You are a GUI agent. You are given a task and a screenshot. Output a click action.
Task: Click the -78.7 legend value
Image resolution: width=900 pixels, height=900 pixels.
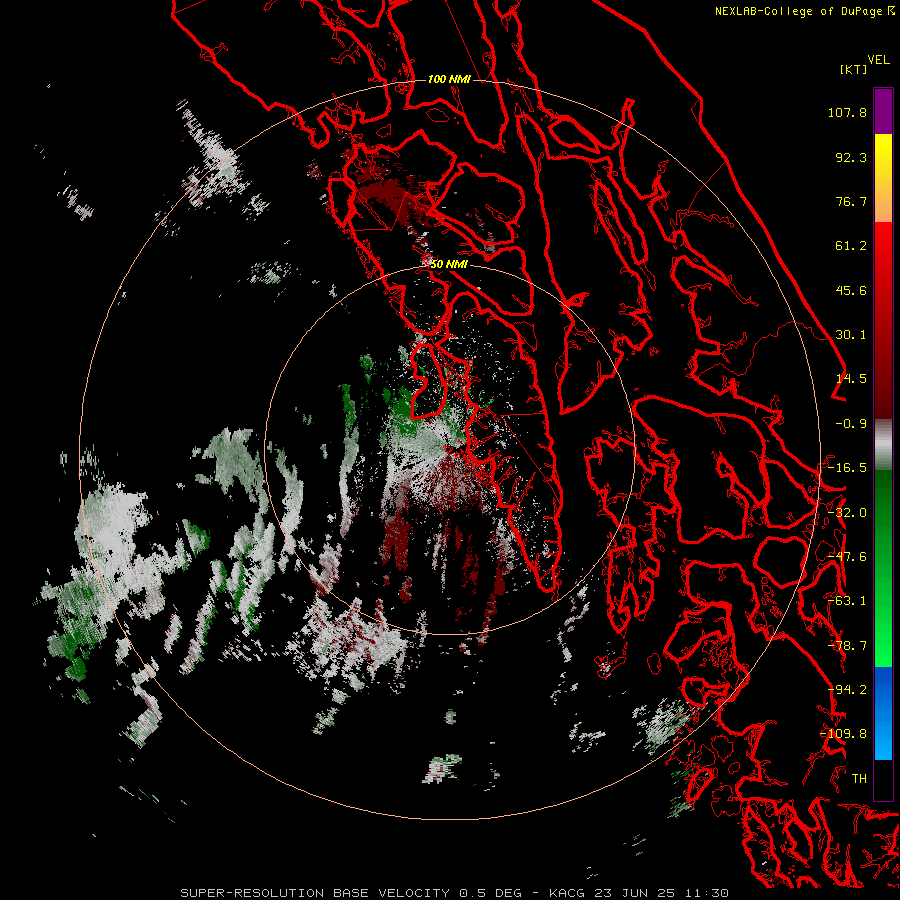(x=847, y=646)
